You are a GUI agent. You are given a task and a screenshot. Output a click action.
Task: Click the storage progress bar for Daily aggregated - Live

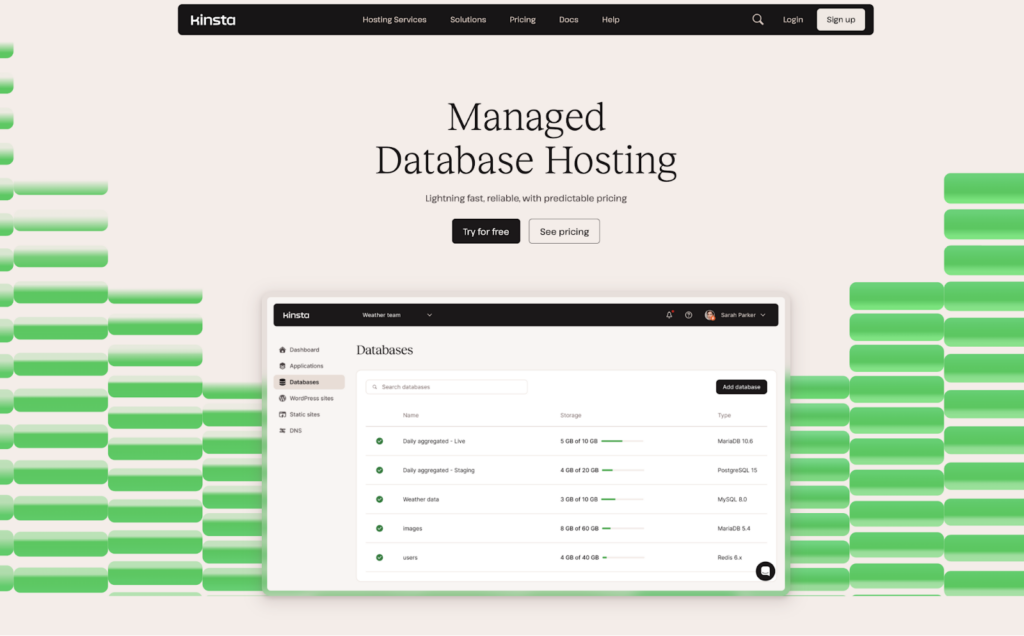coord(620,440)
